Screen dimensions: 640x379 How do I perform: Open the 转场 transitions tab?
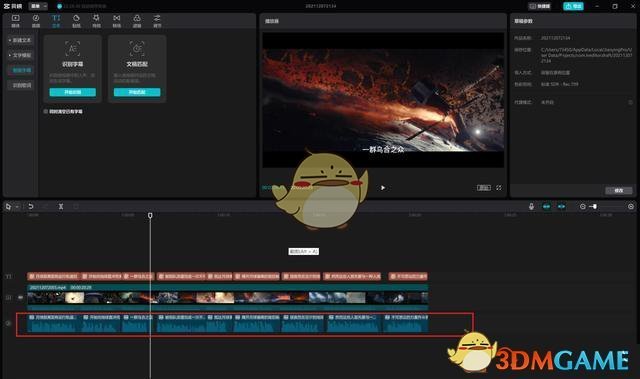(x=117, y=21)
